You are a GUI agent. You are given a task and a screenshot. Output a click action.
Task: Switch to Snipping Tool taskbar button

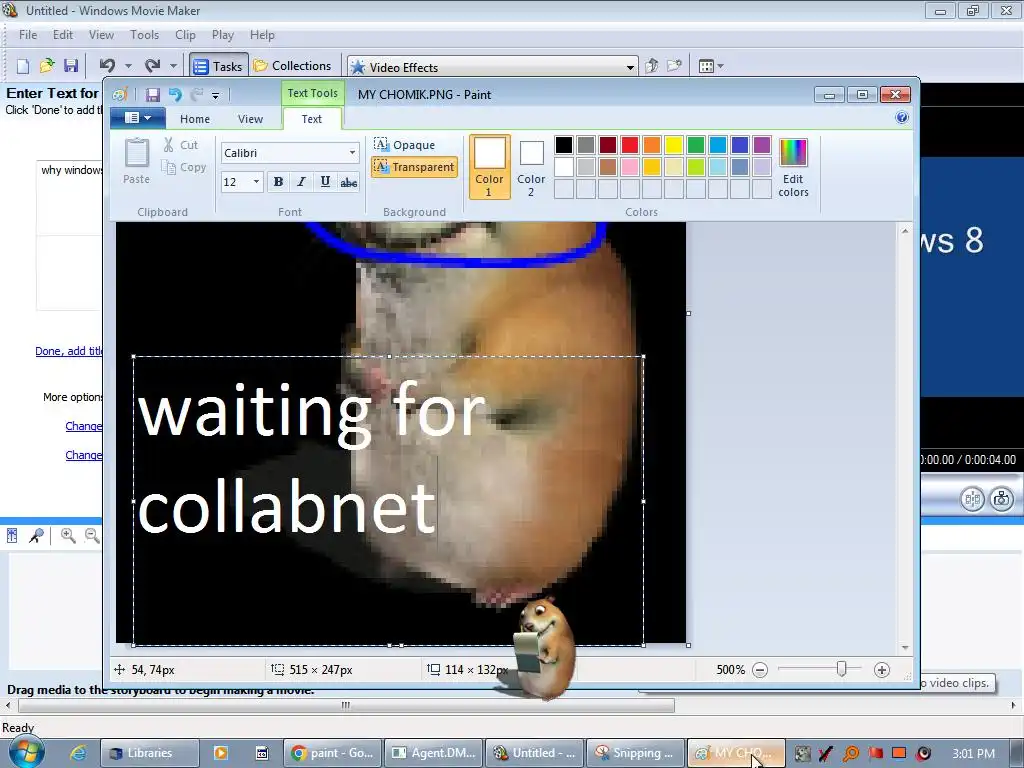635,753
